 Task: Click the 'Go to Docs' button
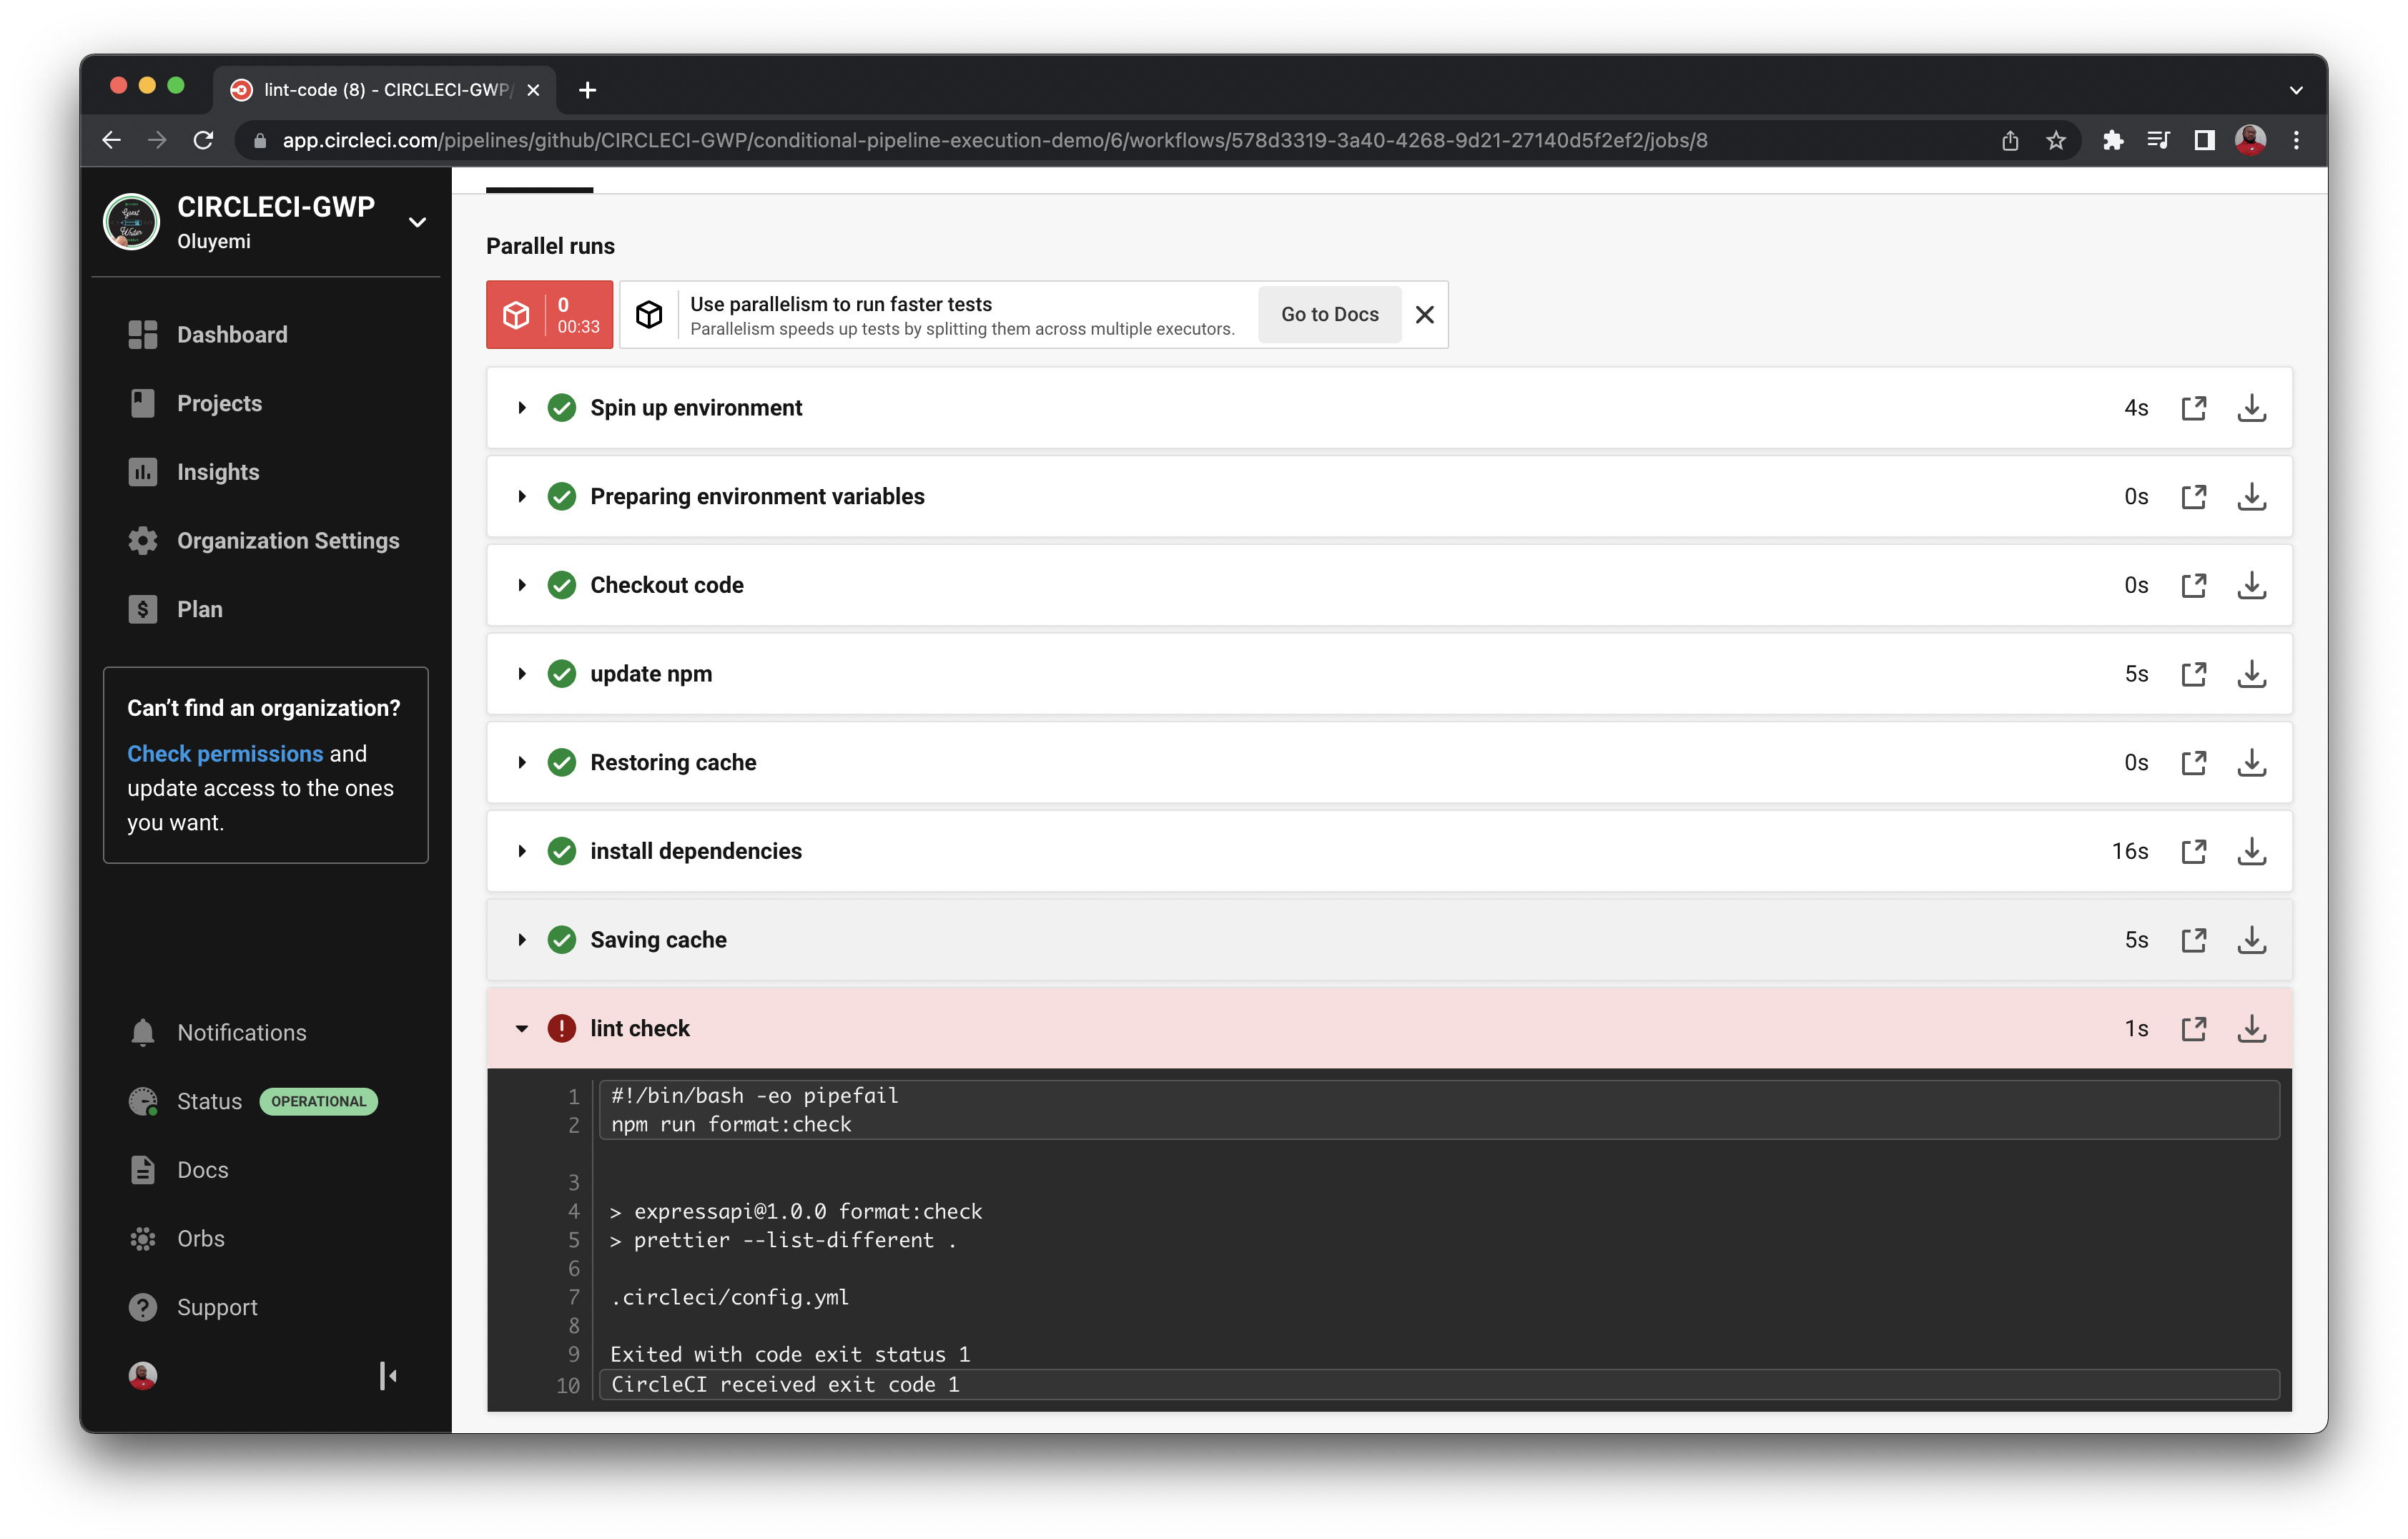tap(1328, 314)
